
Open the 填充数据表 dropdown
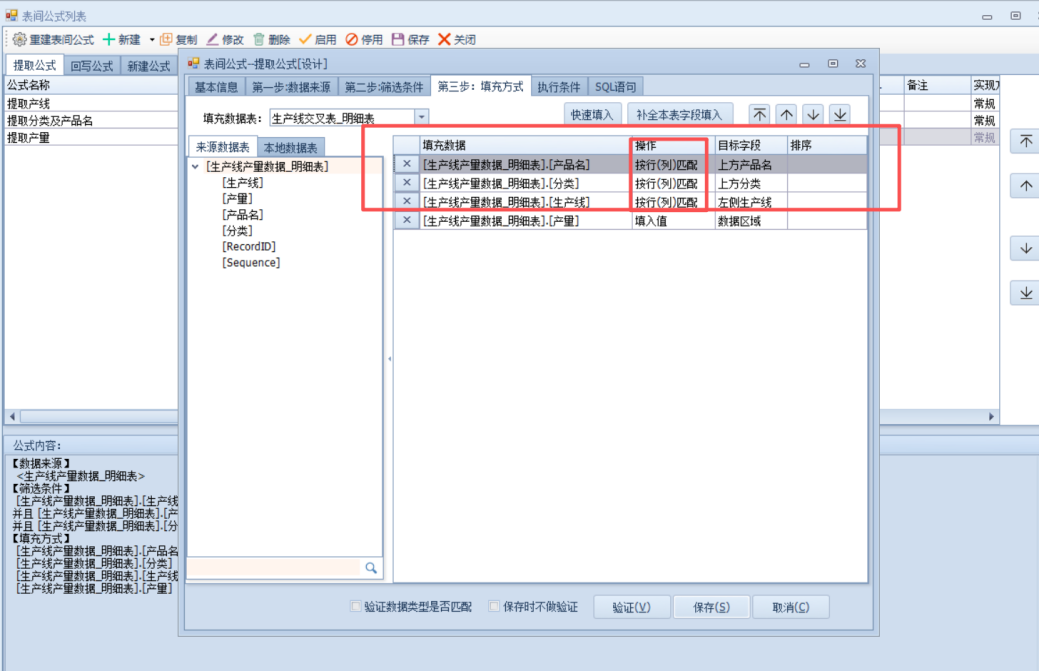pyautogui.click(x=421, y=118)
